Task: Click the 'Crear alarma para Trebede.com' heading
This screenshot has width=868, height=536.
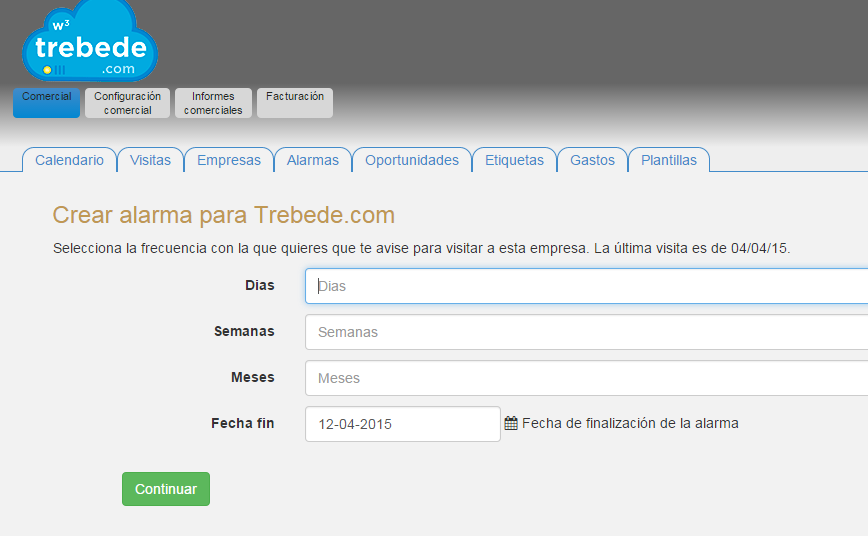Action: pos(224,215)
